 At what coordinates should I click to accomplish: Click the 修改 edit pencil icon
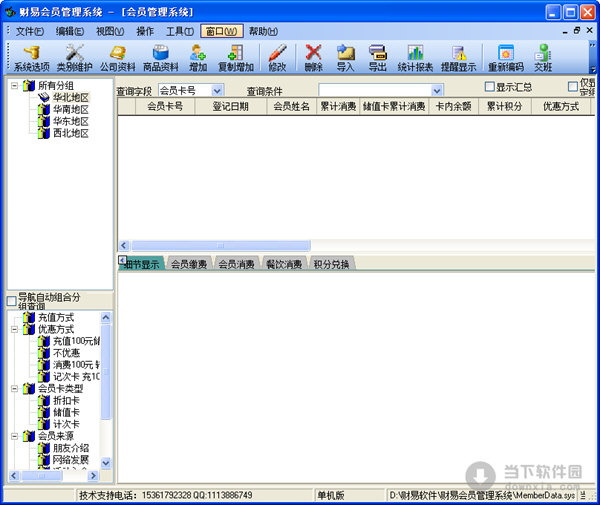point(277,58)
